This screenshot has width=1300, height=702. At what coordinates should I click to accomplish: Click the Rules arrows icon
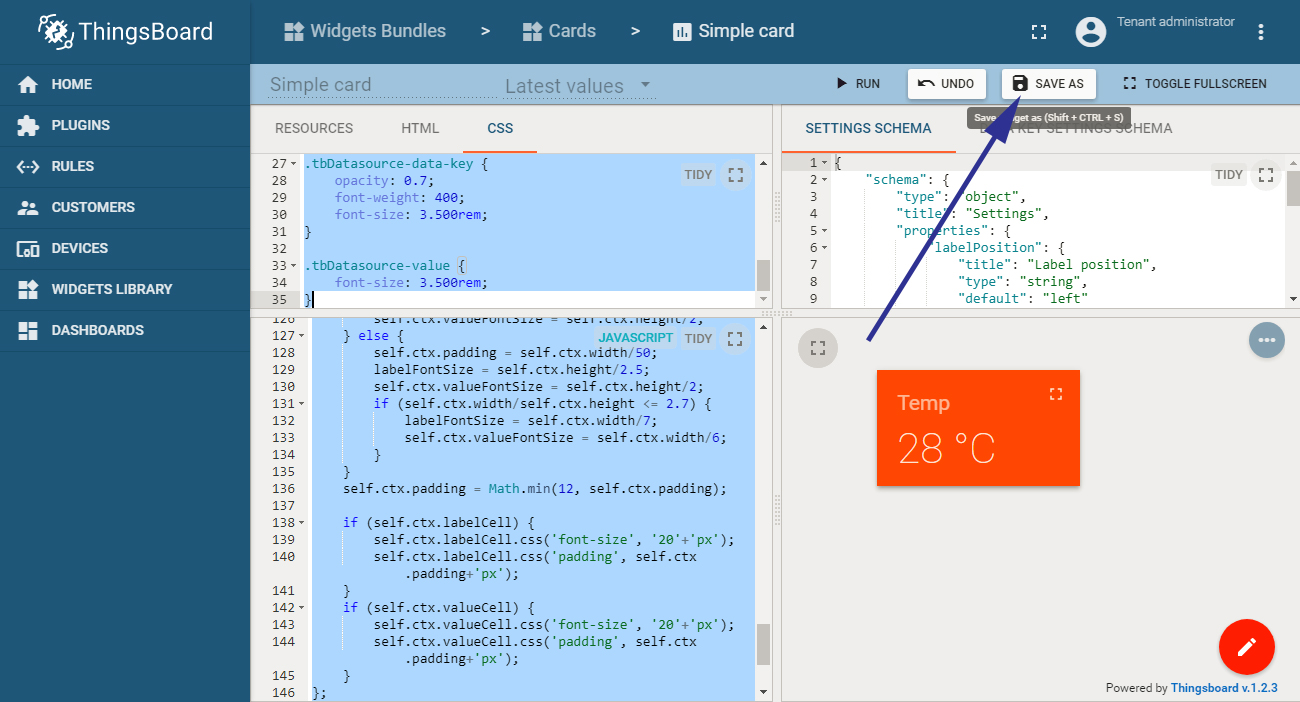coord(28,167)
